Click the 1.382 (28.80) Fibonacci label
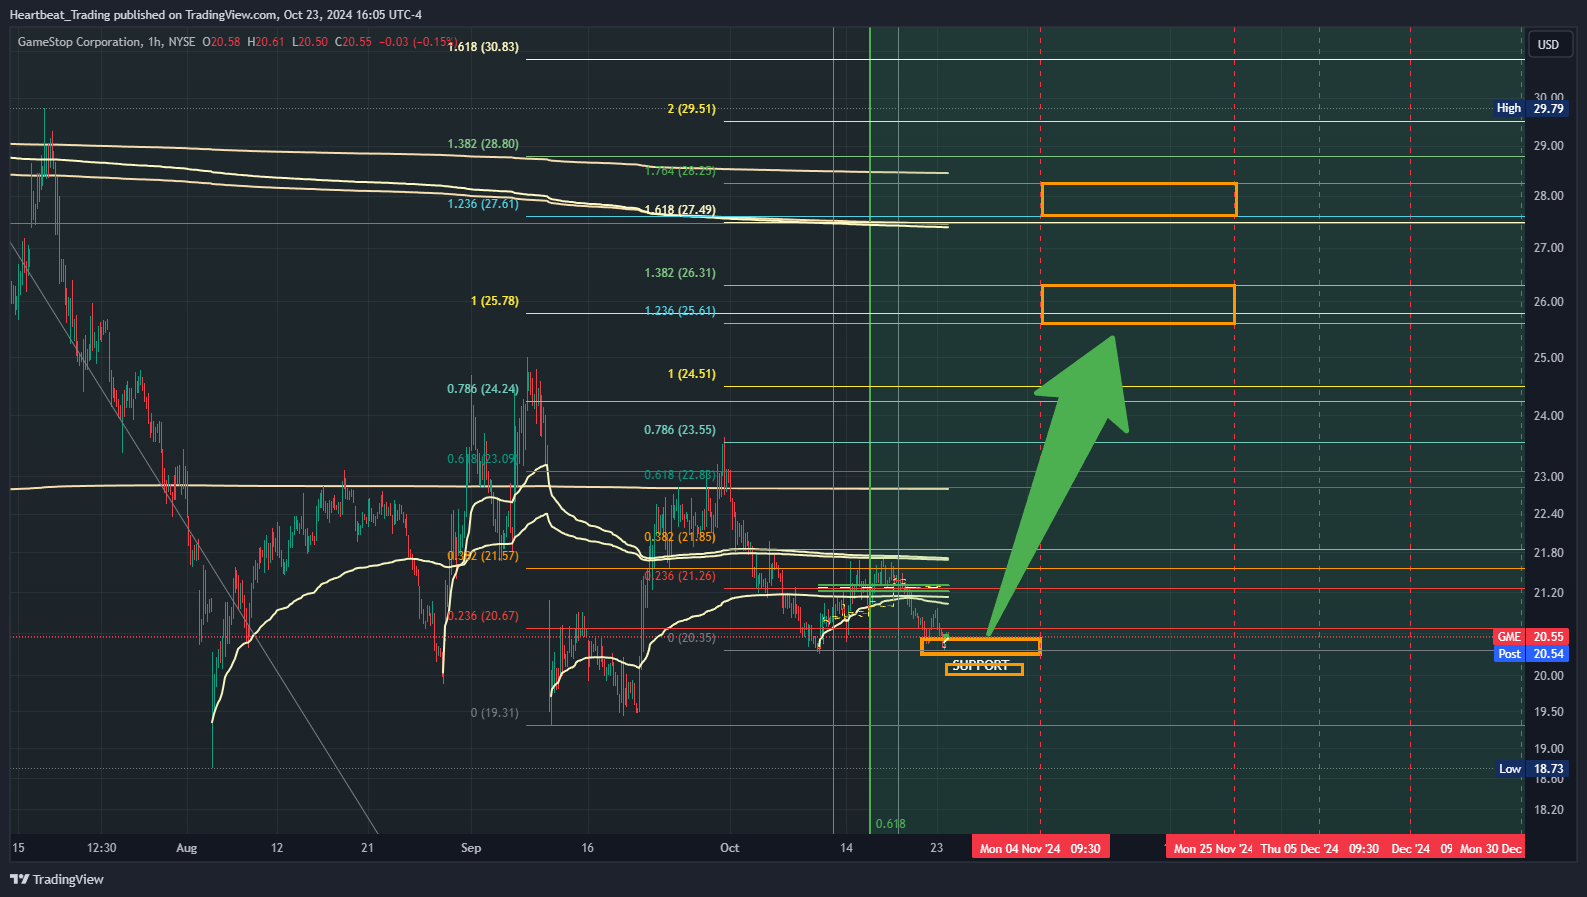Screen dimensions: 1587x897 coord(483,144)
